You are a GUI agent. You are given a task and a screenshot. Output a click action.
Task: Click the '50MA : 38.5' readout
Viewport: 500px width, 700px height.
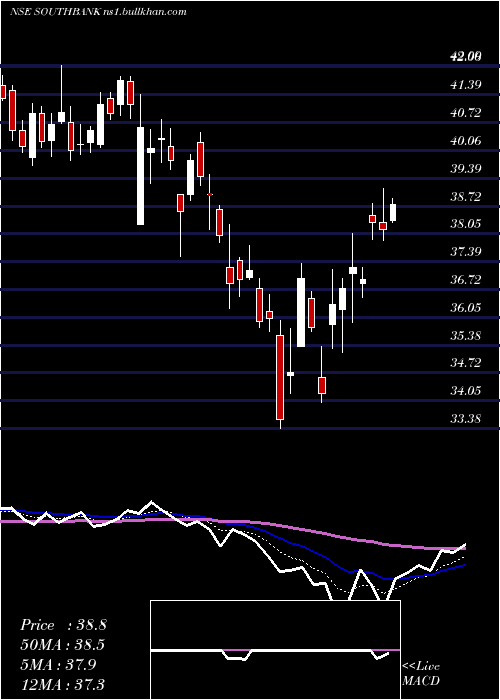click(63, 645)
